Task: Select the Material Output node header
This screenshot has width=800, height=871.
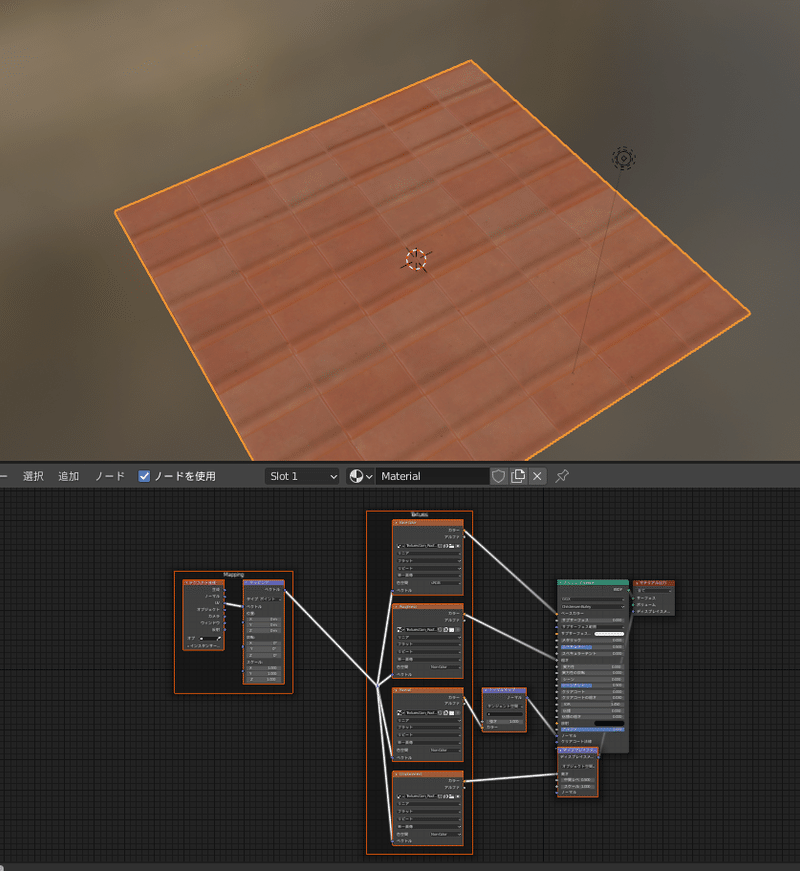Action: pos(654,583)
